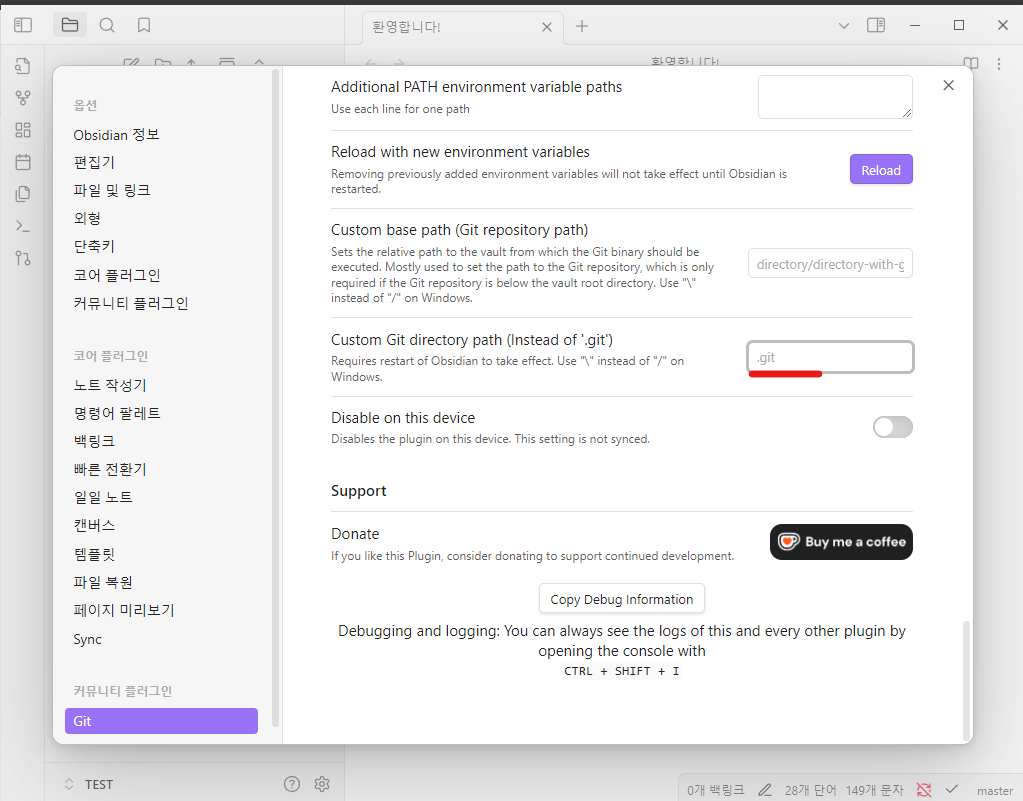Click the Reload button
Screen dimensions: 1023x801
881,170
